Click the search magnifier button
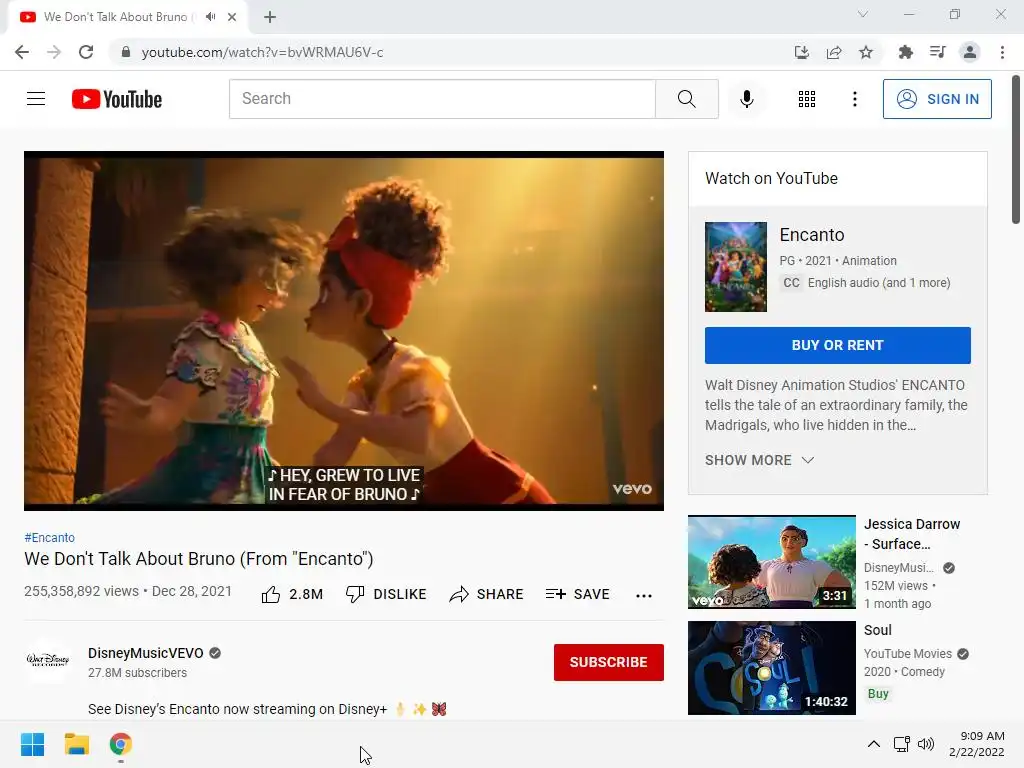The image size is (1024, 768). point(686,99)
